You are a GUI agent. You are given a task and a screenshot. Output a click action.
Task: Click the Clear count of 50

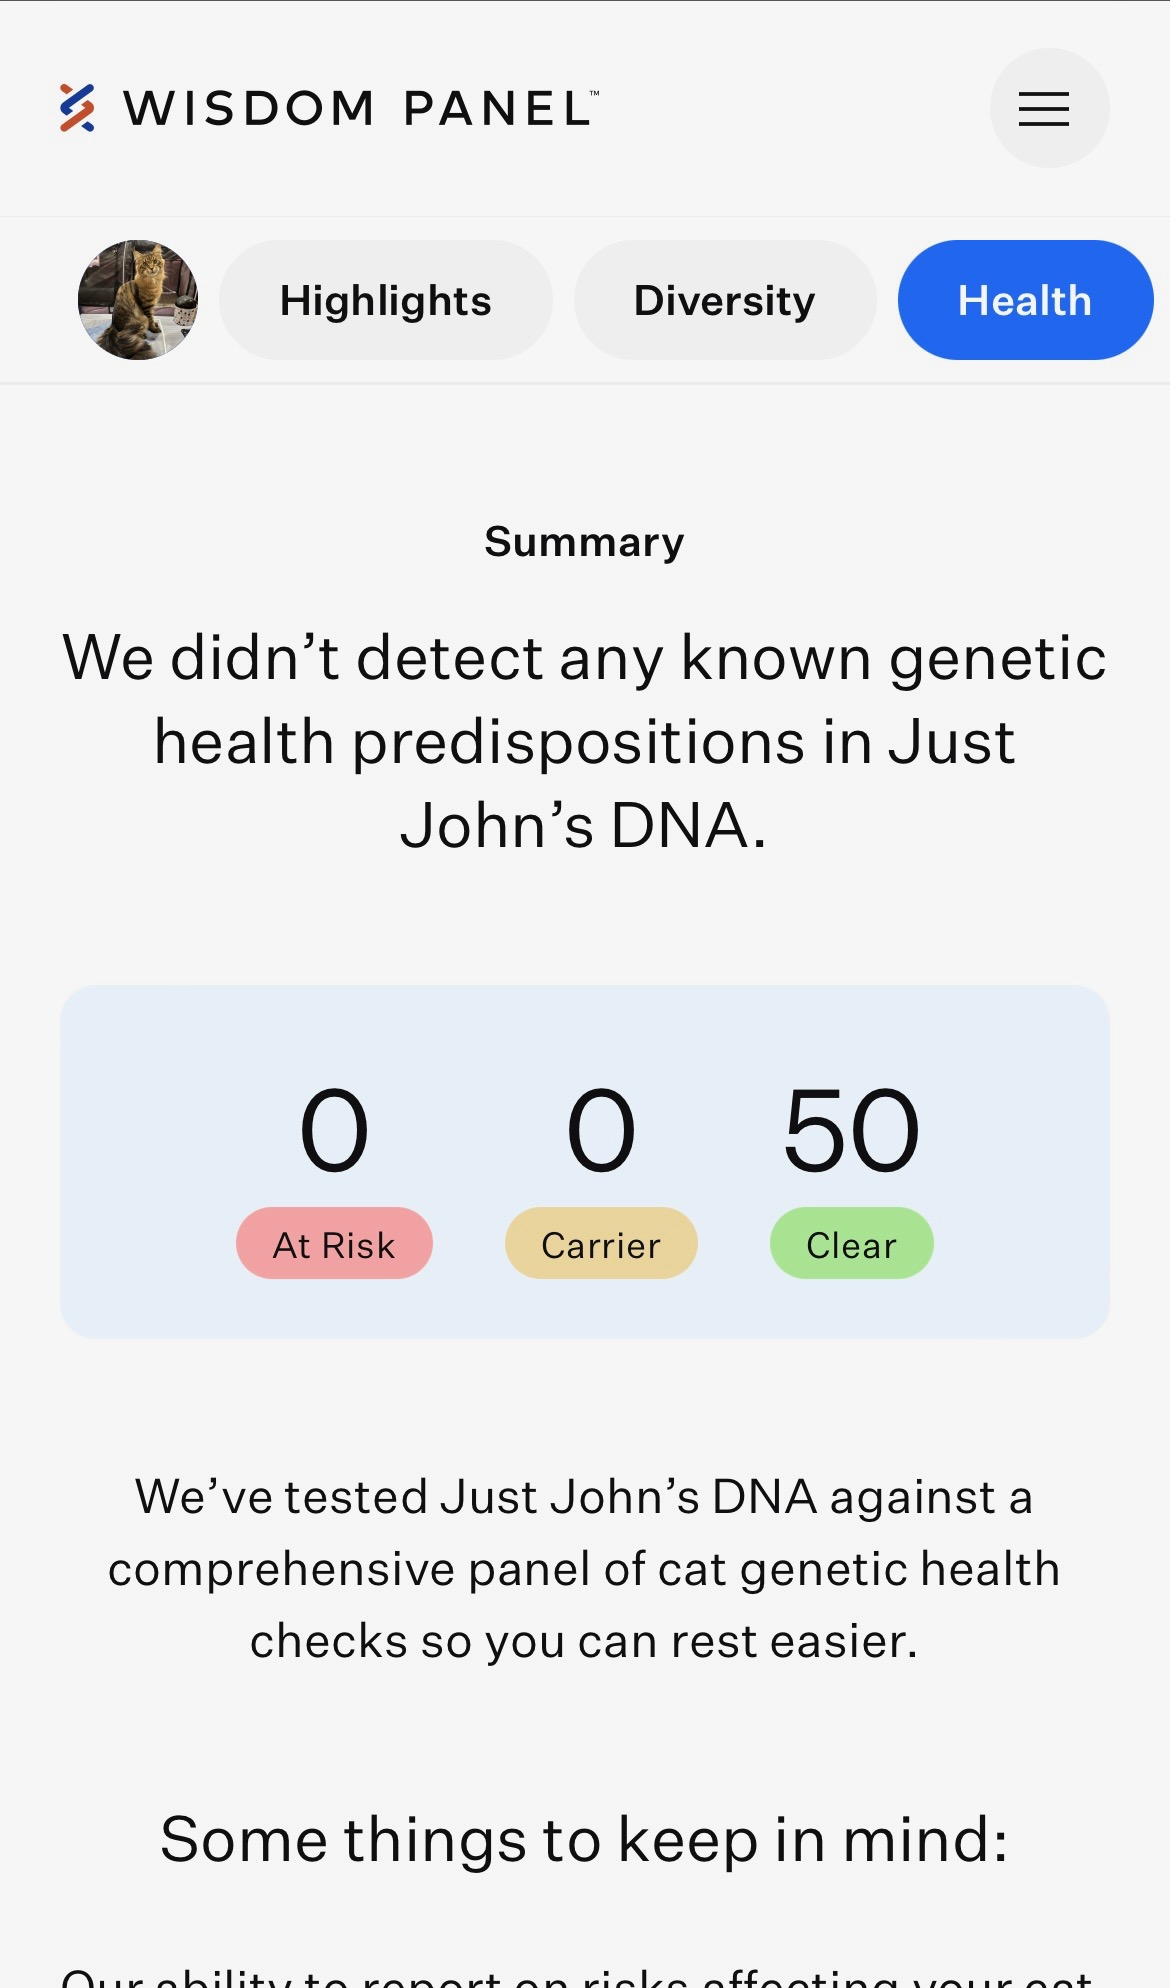click(x=851, y=1131)
